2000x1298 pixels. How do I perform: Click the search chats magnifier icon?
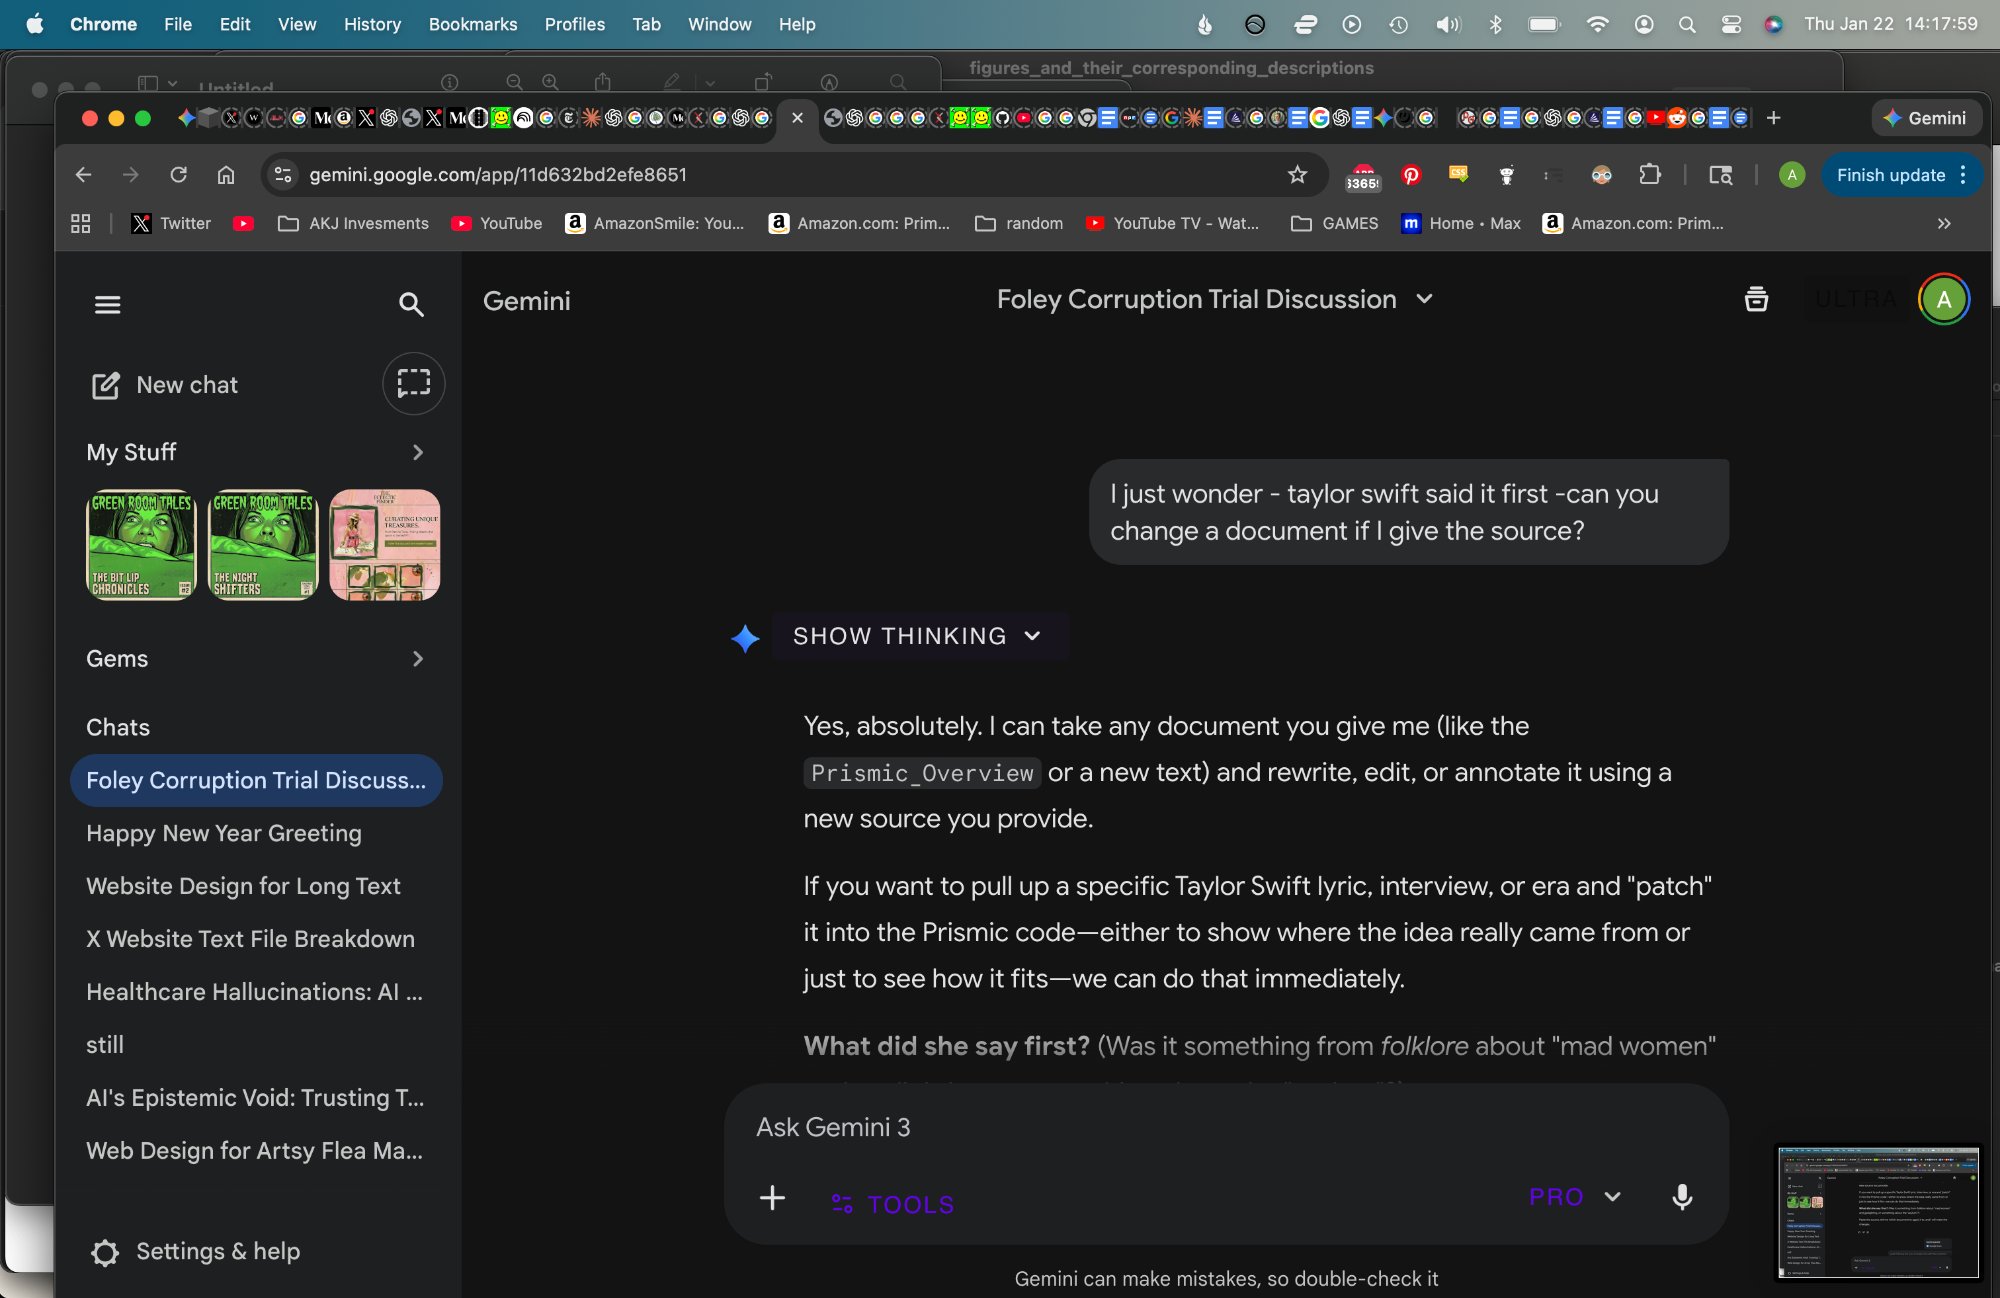coord(411,304)
